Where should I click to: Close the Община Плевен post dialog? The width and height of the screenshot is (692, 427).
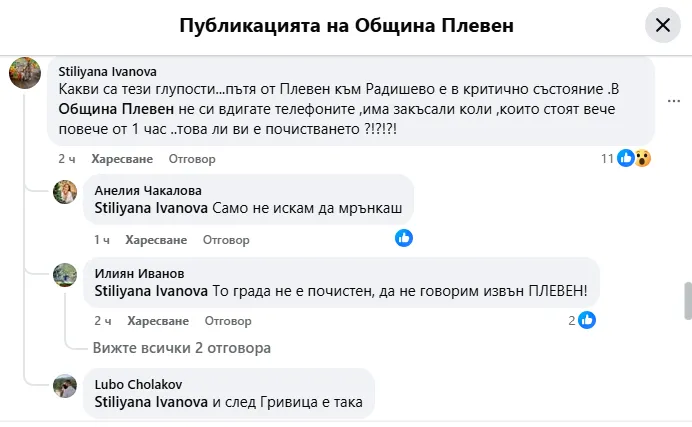coord(662,25)
